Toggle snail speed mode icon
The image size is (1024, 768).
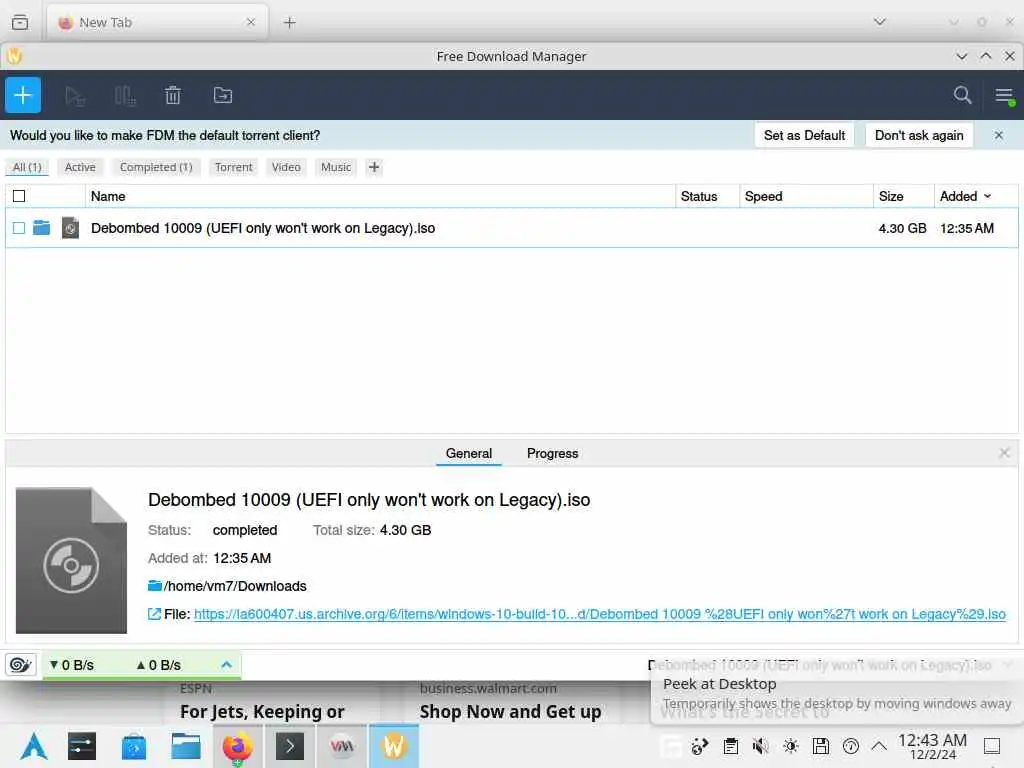[x=20, y=665]
